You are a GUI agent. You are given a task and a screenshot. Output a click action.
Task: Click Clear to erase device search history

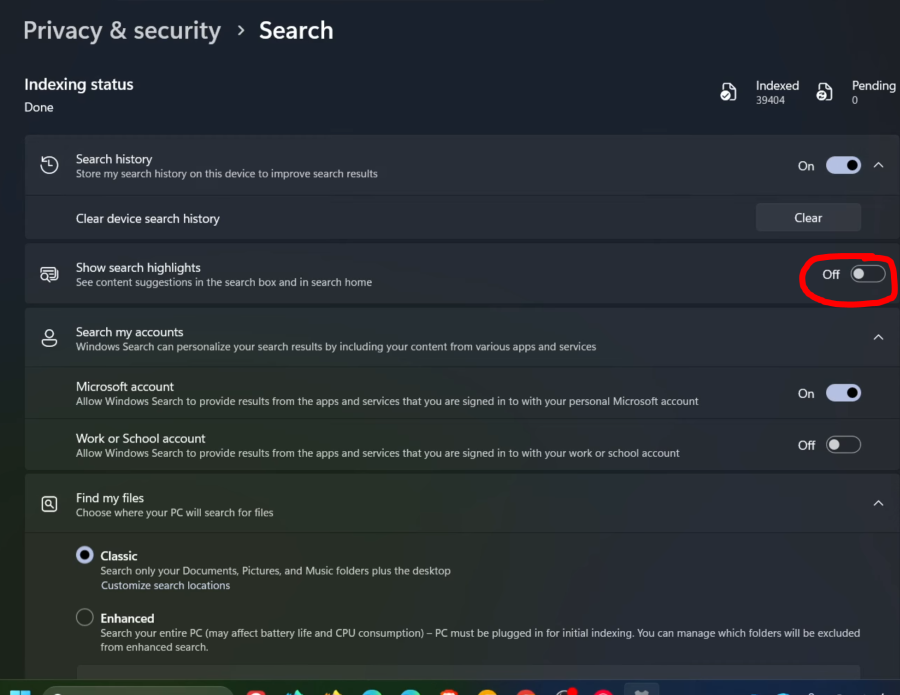click(x=808, y=218)
